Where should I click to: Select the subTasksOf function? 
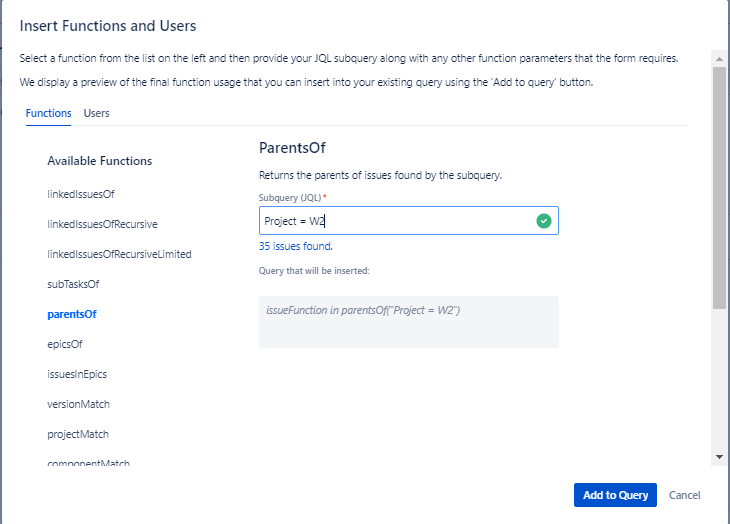click(73, 284)
